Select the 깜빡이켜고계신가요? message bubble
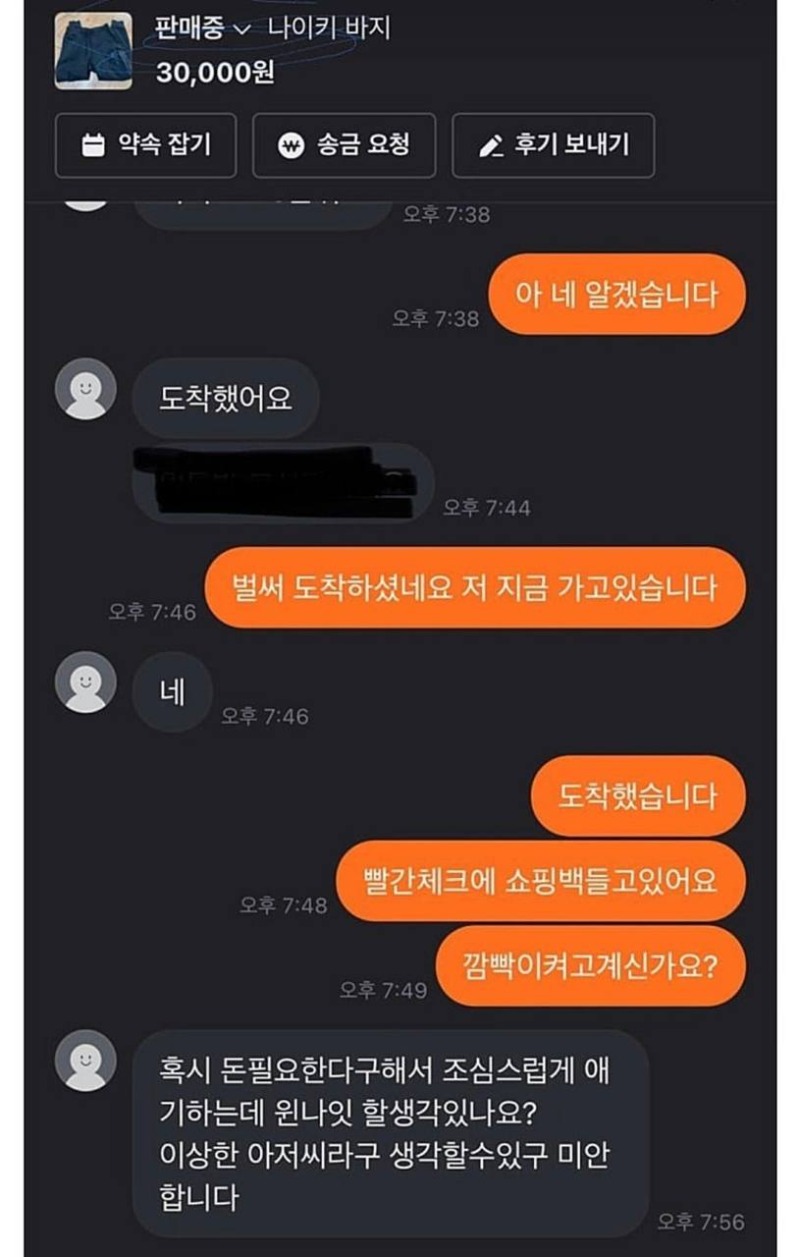This screenshot has height=1257, width=800. tap(591, 966)
